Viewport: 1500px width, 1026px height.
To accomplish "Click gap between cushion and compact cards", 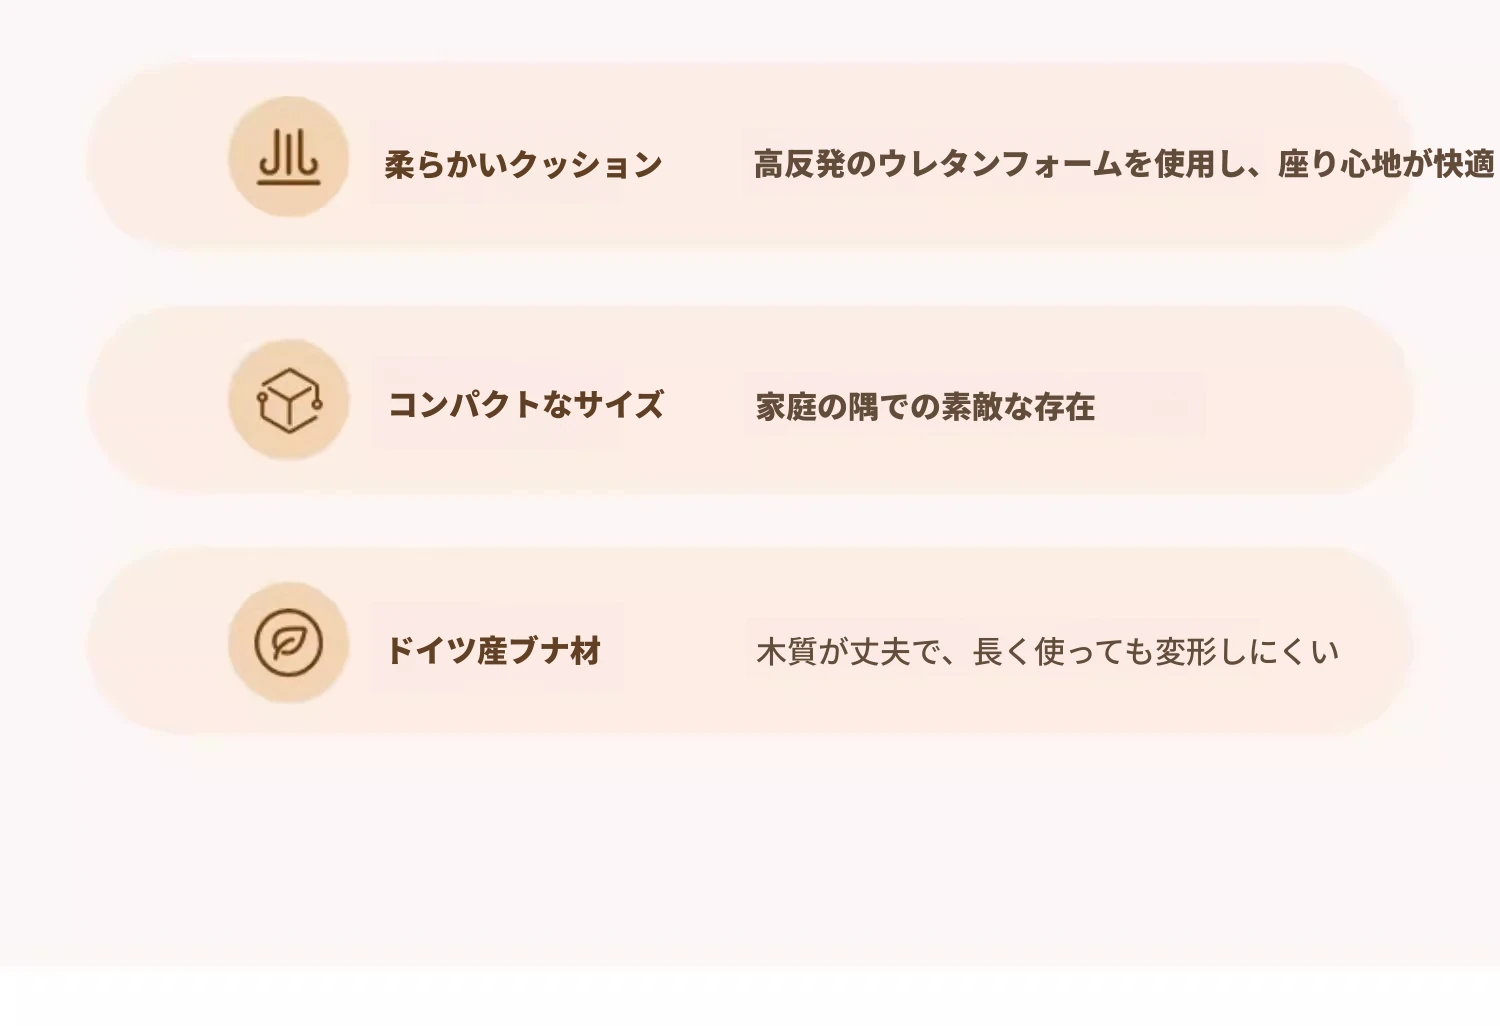I will click(x=750, y=278).
